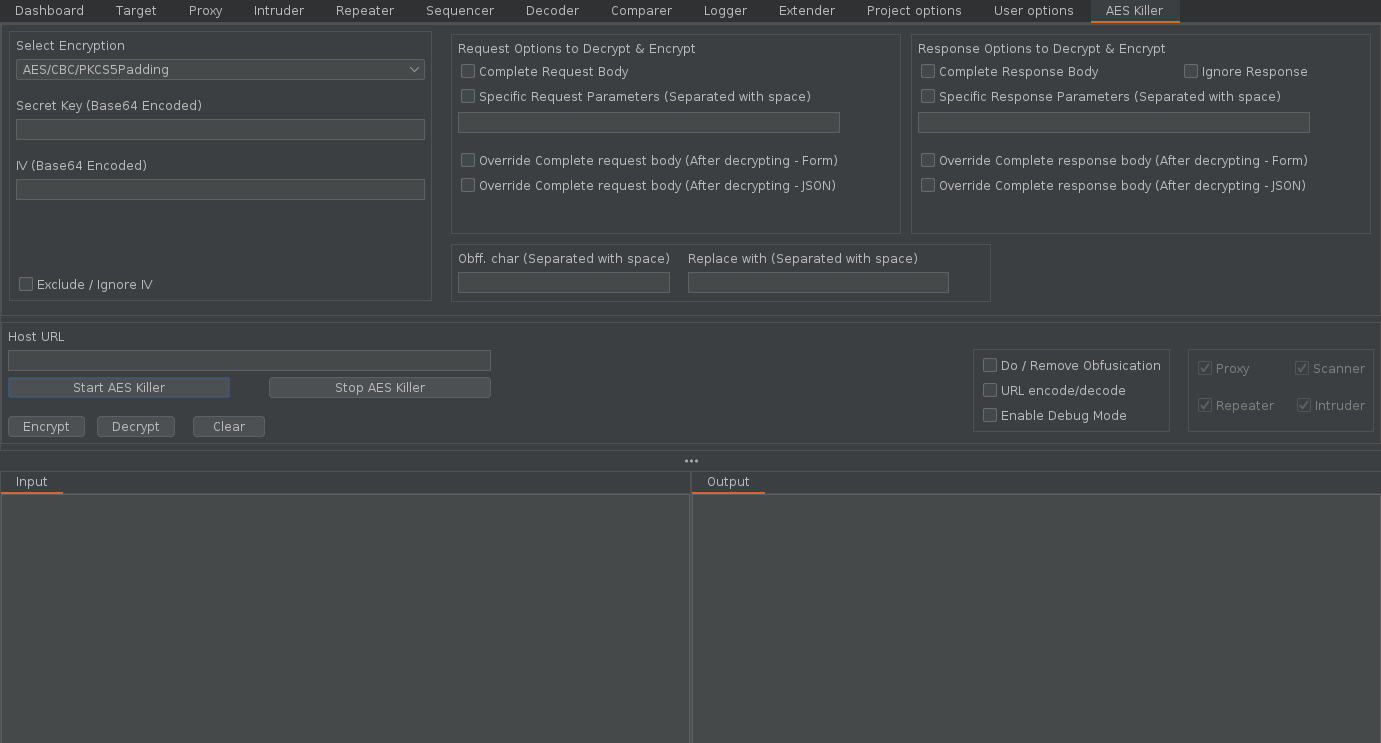
Task: Click the Encrypt button
Action: point(46,426)
